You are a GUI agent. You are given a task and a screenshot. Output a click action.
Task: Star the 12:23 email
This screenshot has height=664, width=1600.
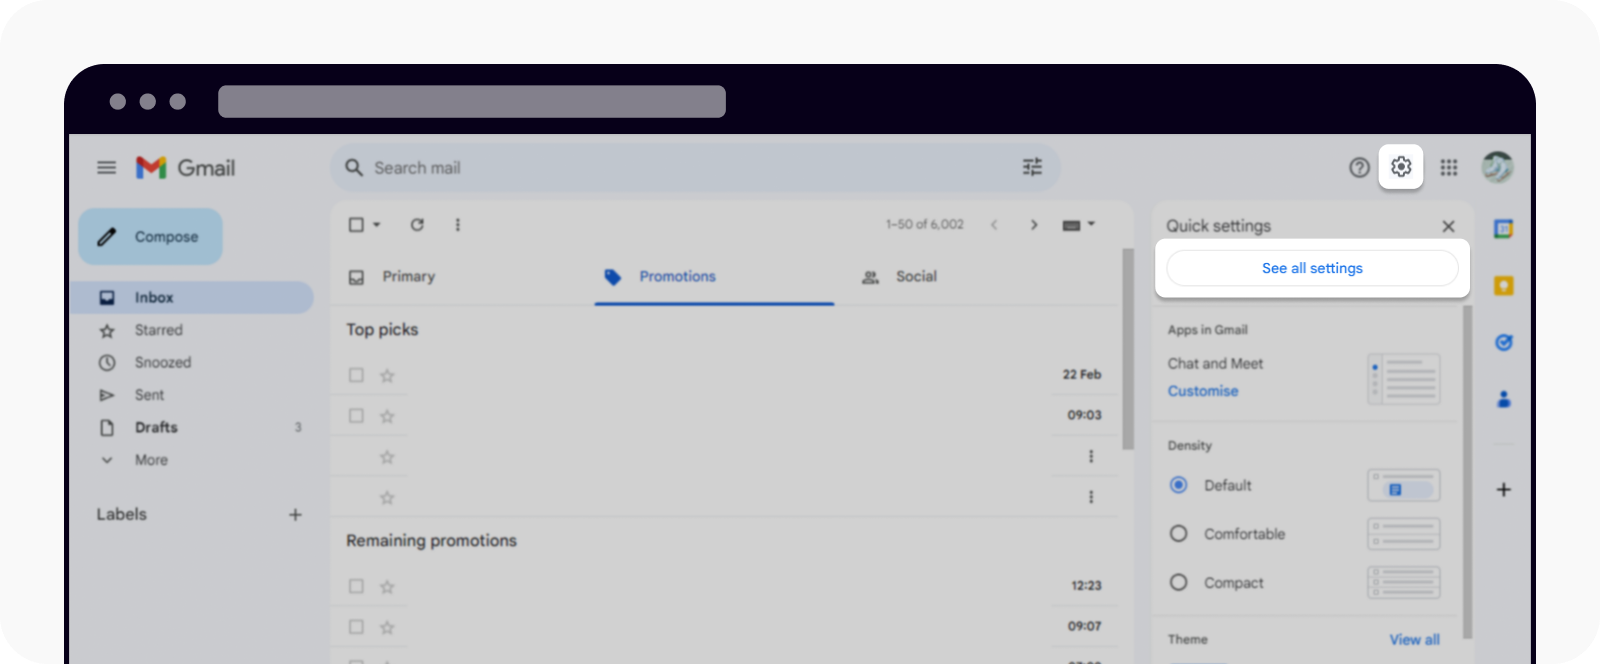[x=387, y=587]
